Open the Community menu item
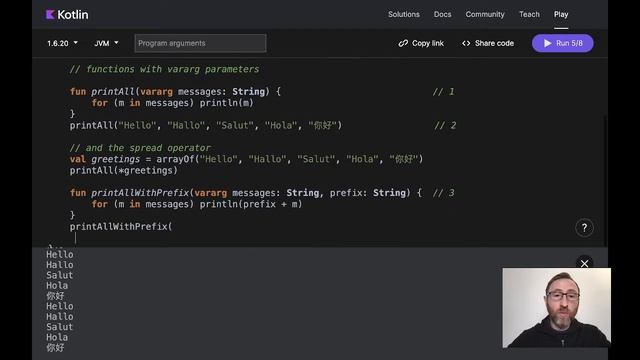The height and width of the screenshot is (360, 640). pos(485,14)
